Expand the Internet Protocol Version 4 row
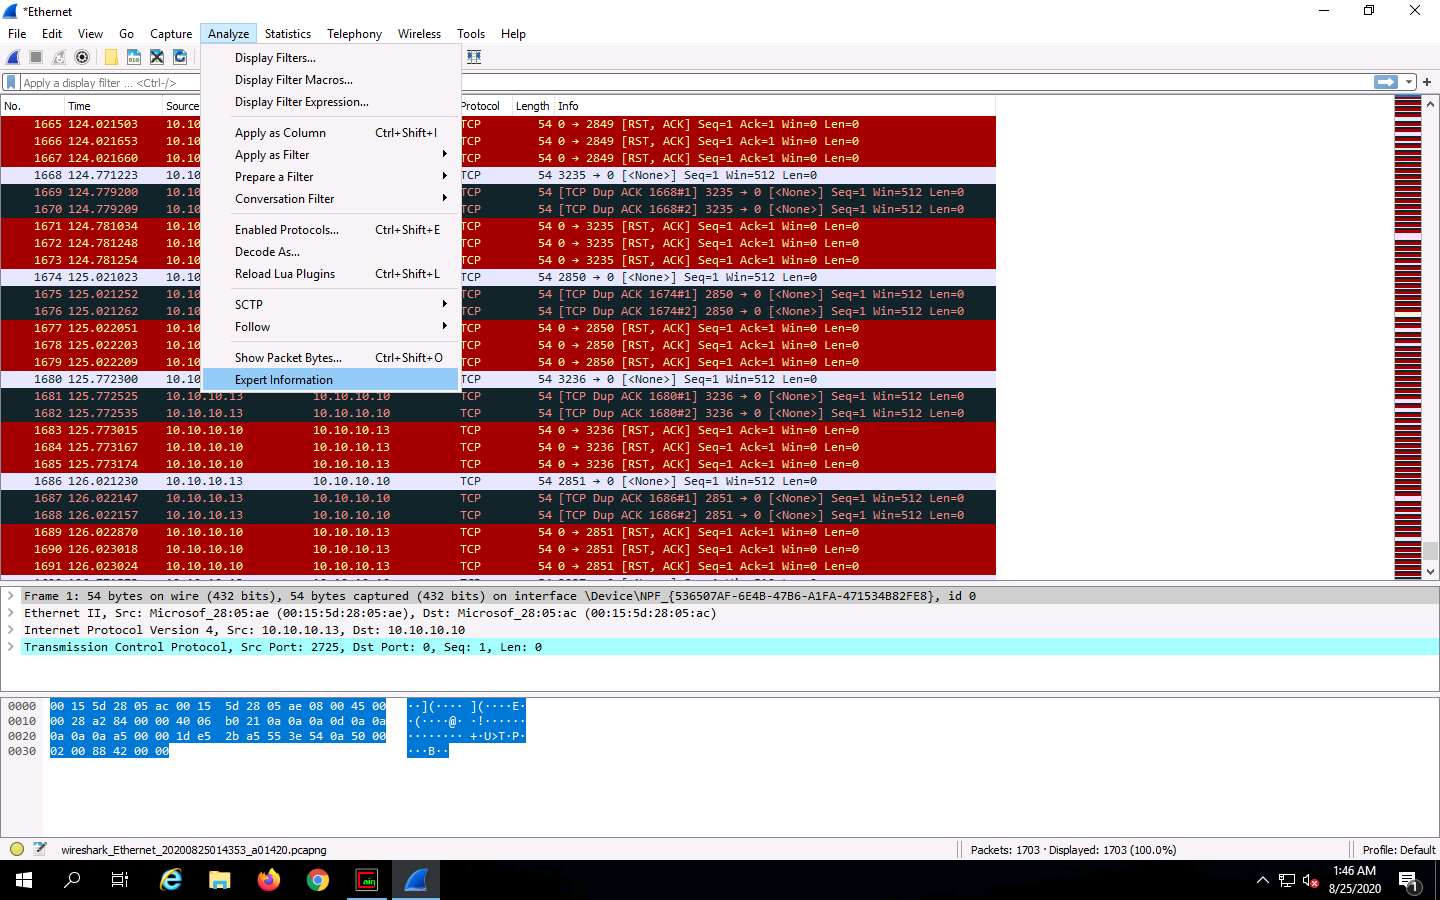 point(11,630)
